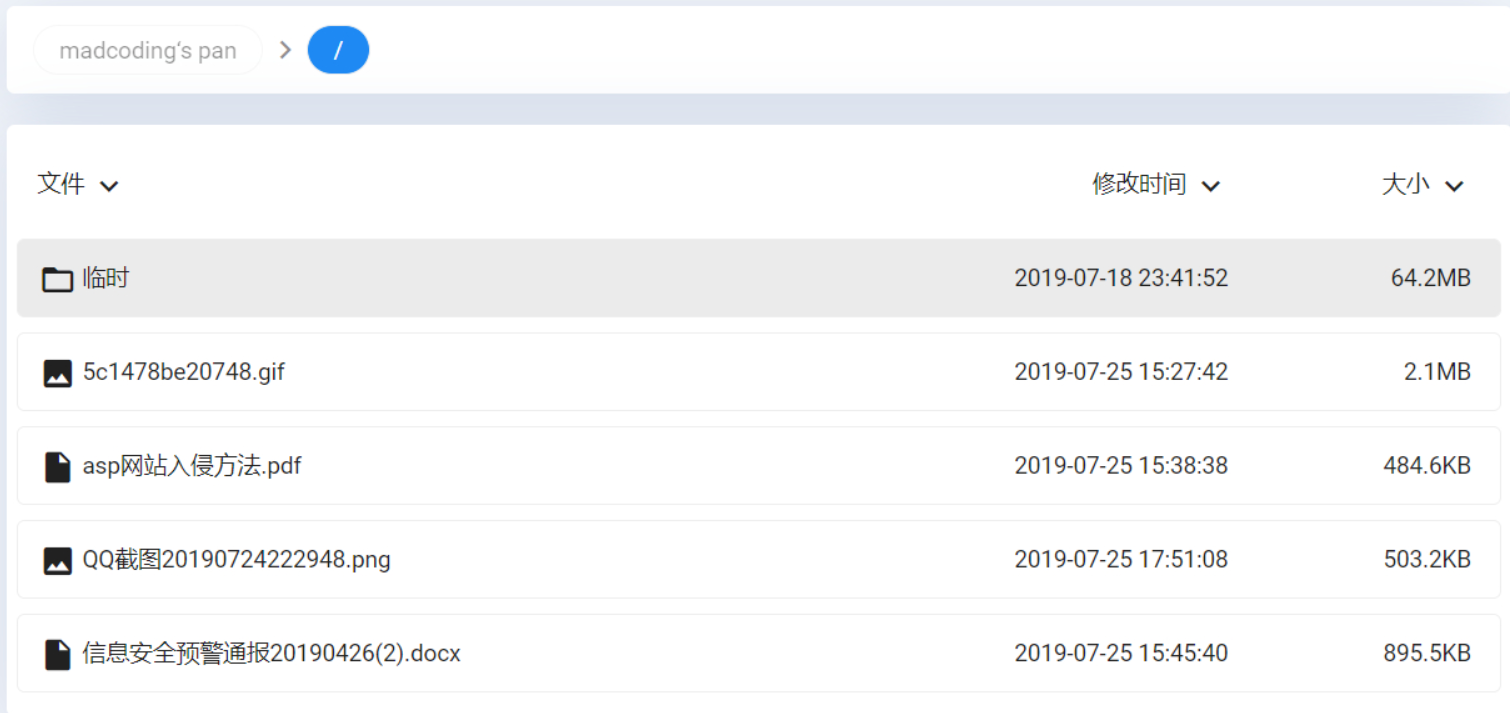Open the 临时 folder
Image resolution: width=1510 pixels, height=713 pixels.
pos(106,278)
